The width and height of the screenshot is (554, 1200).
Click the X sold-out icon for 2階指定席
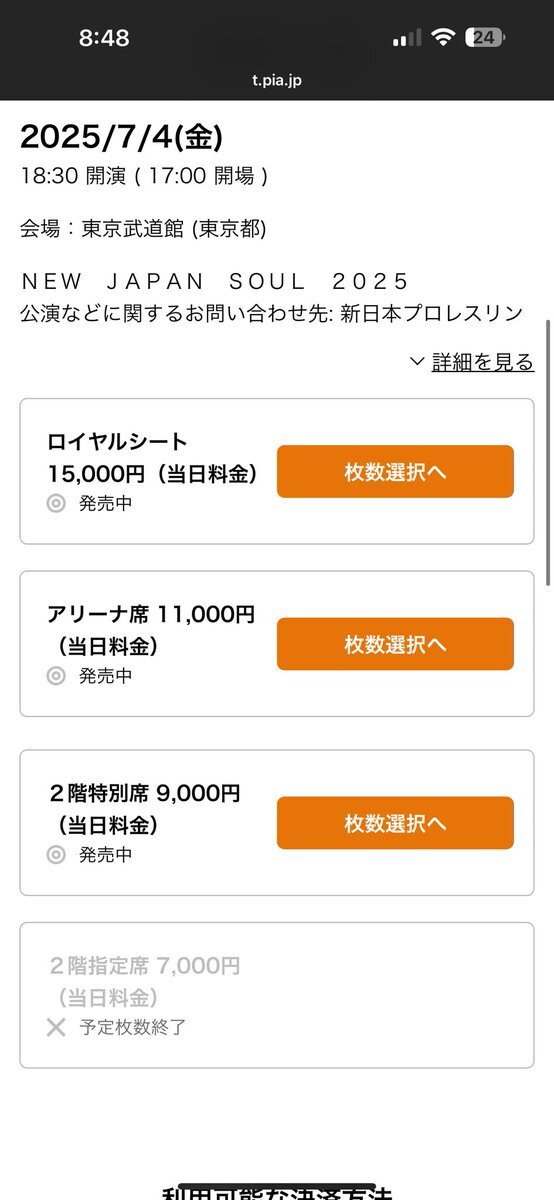pyautogui.click(x=56, y=1027)
